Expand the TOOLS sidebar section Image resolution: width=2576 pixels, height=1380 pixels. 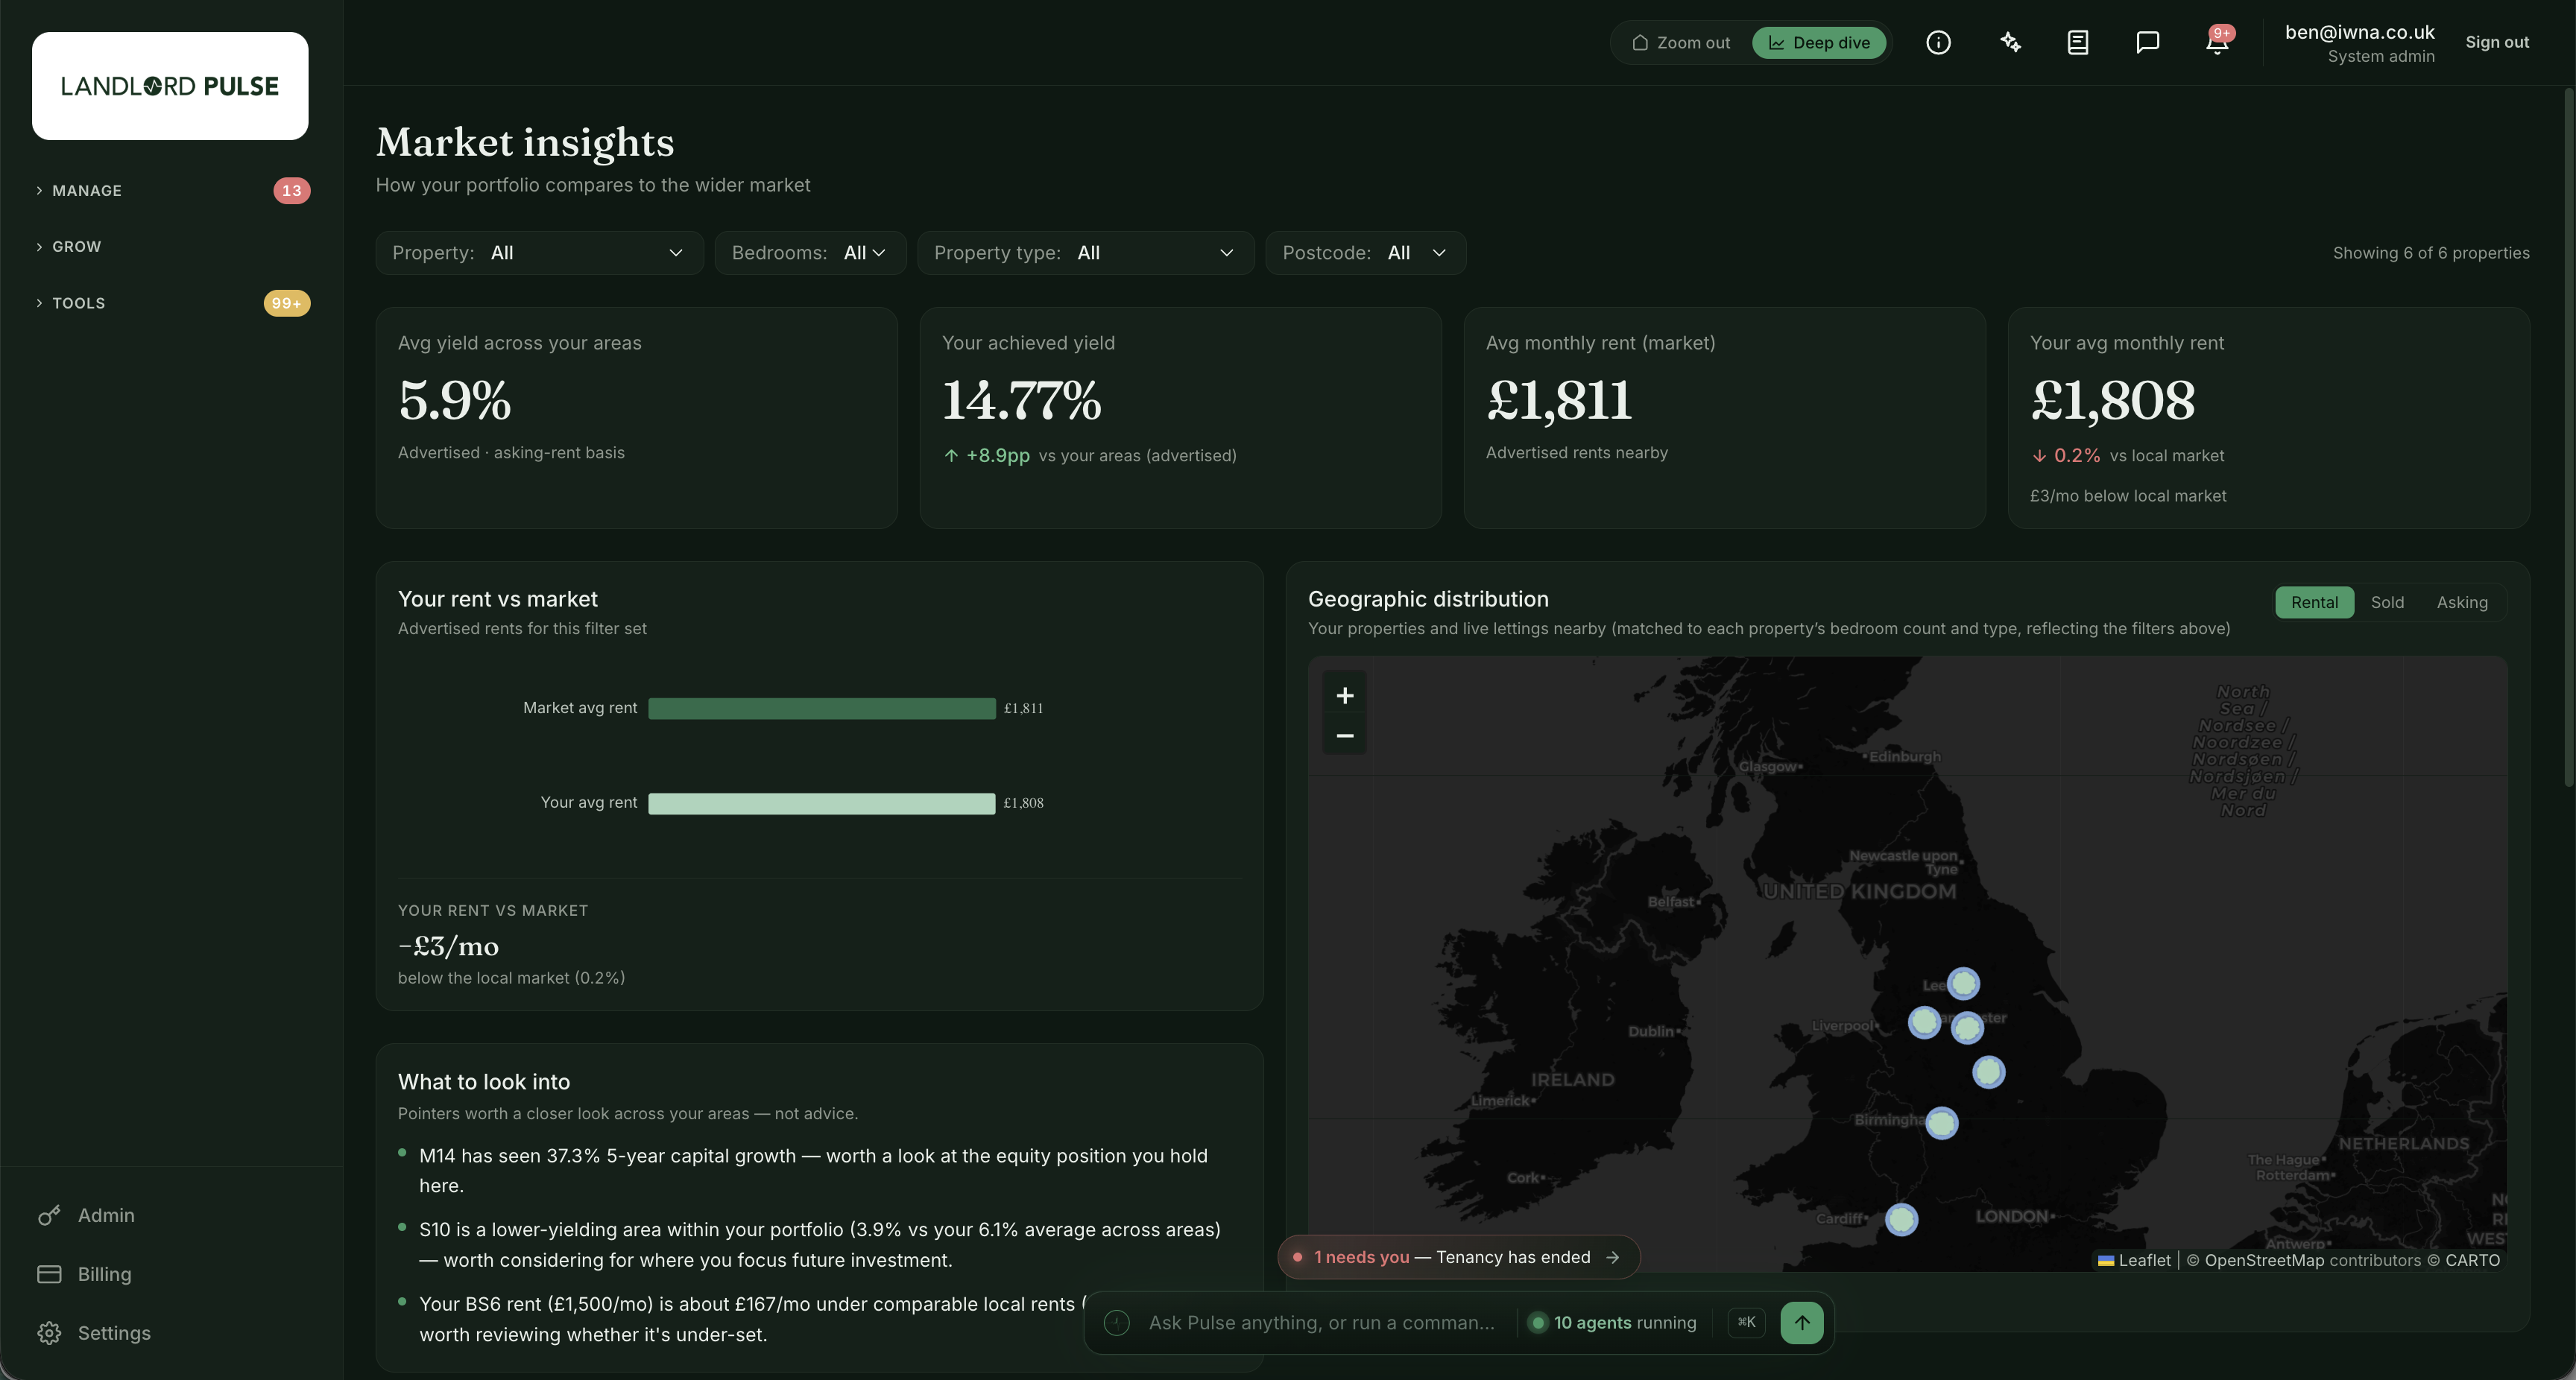pyautogui.click(x=172, y=303)
